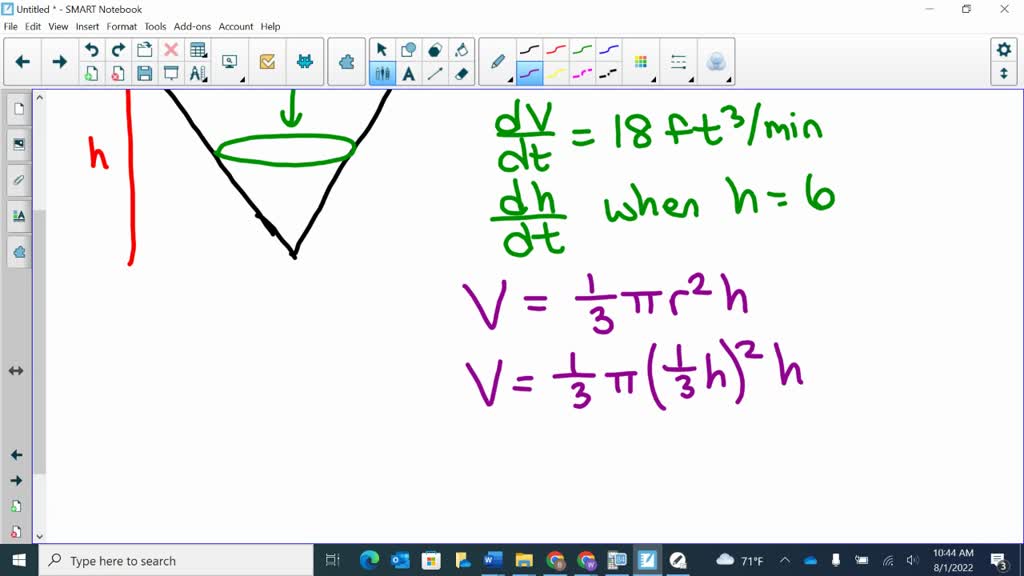
Task: Open the Add-ons menu
Action: click(x=192, y=26)
